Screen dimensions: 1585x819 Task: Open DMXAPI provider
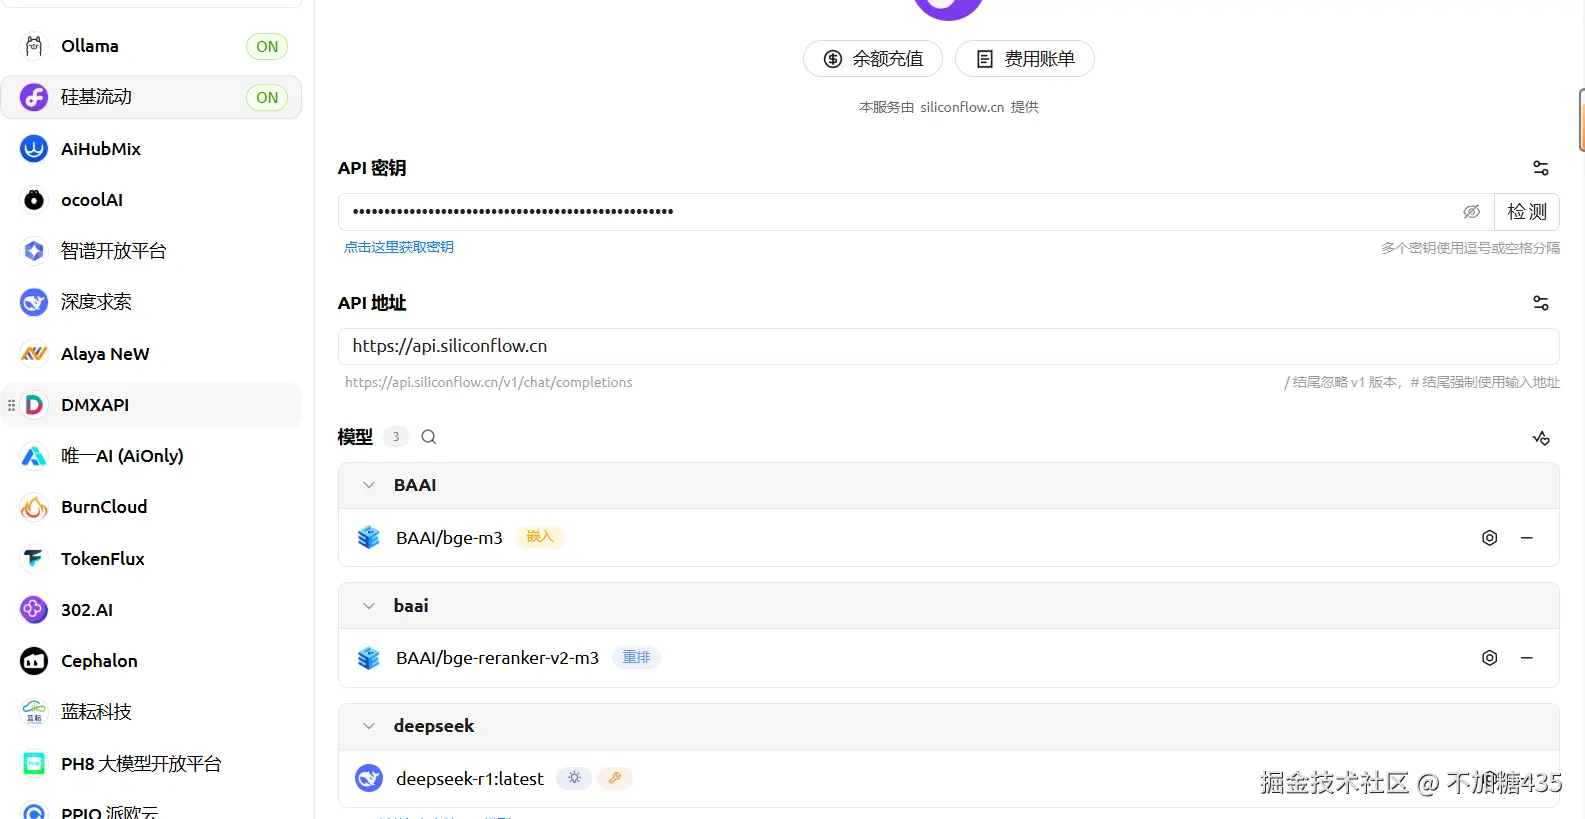point(151,405)
